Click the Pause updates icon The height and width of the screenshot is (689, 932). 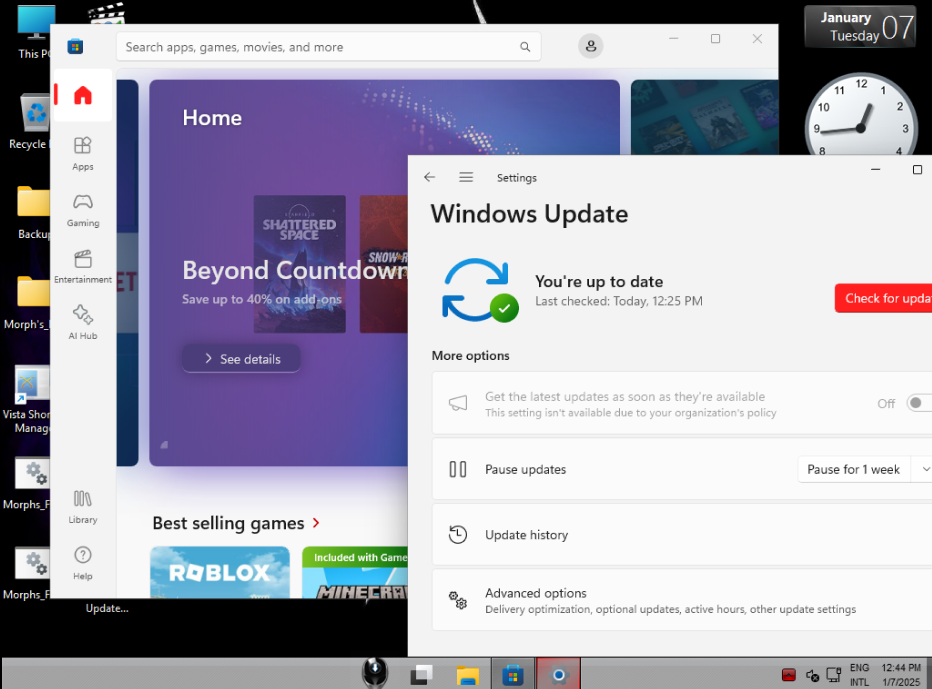point(458,470)
